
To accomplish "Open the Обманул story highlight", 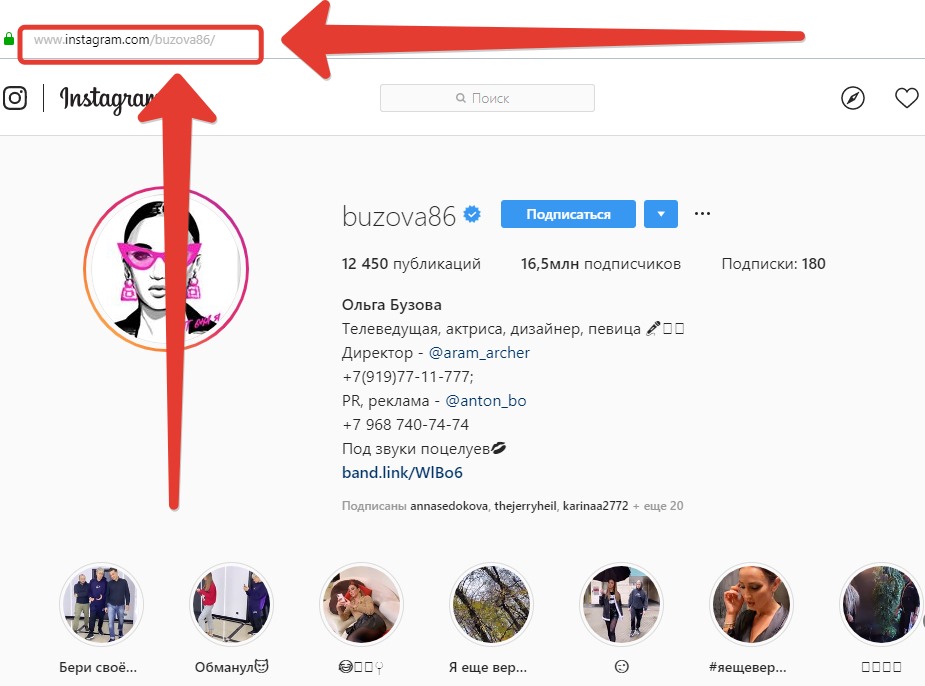I will coord(231,603).
